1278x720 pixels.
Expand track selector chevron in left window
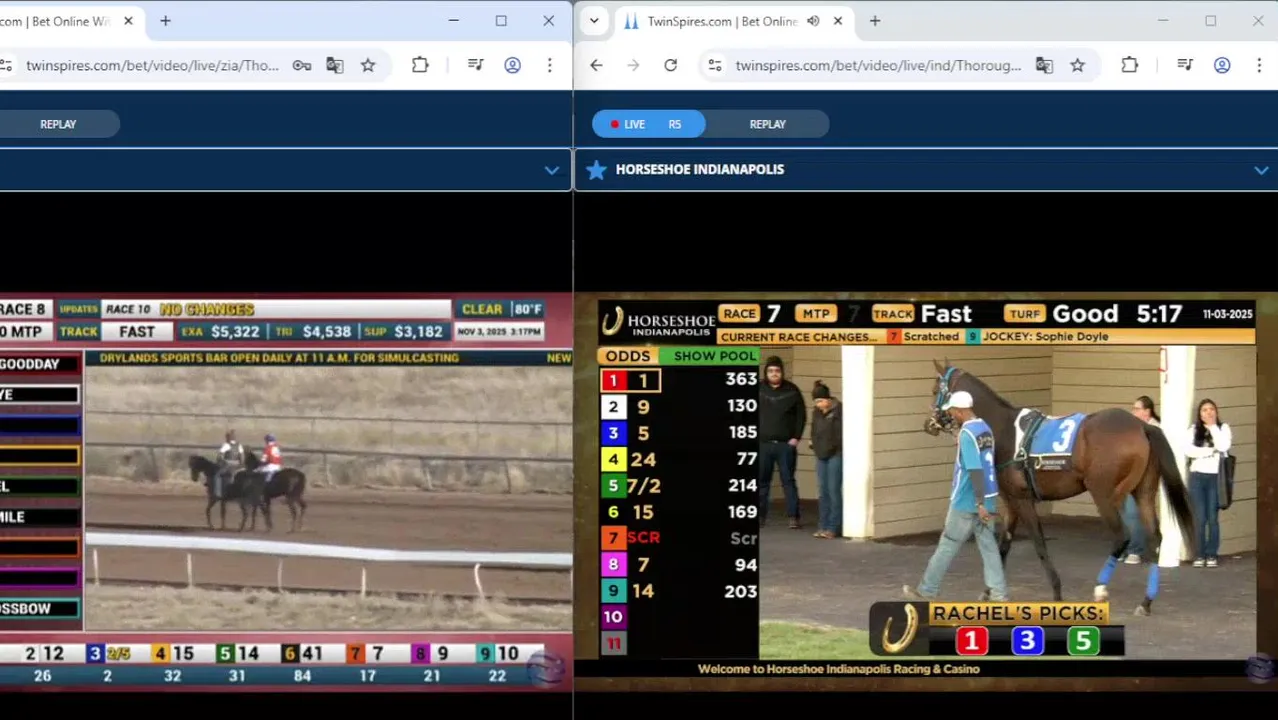[x=551, y=170]
